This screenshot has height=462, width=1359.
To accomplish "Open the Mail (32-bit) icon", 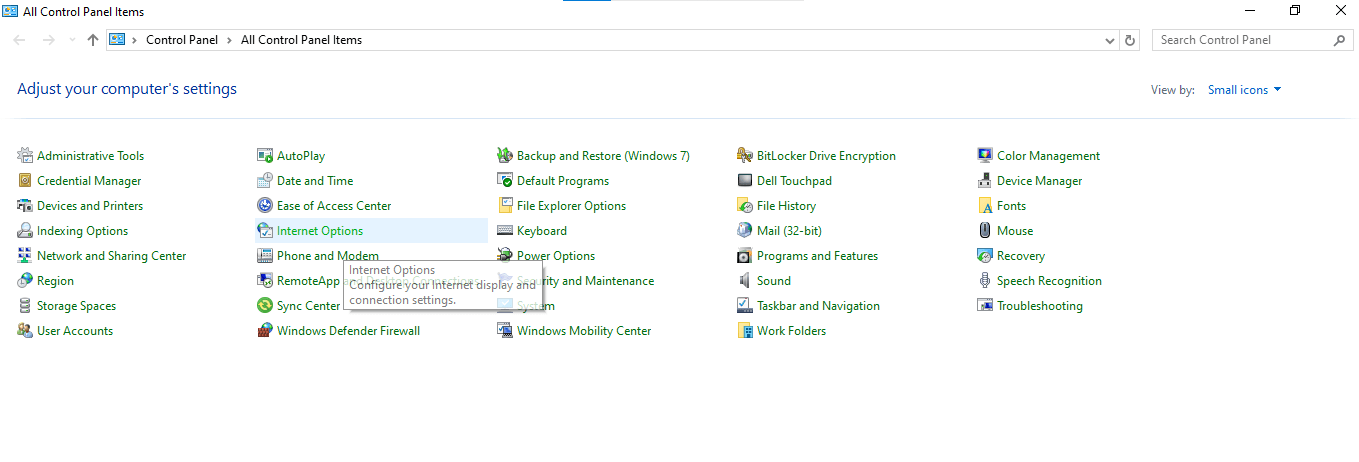I will 745,231.
